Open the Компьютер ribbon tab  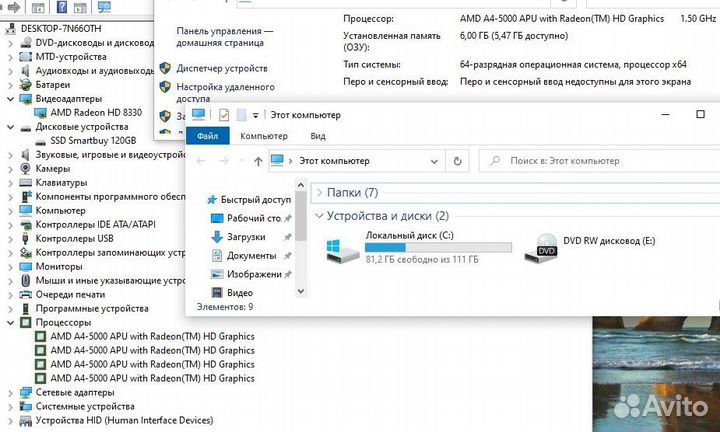(x=264, y=136)
